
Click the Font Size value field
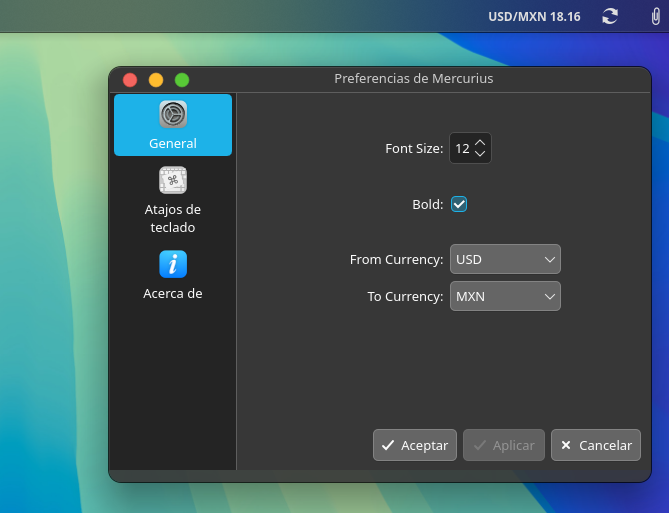(462, 148)
